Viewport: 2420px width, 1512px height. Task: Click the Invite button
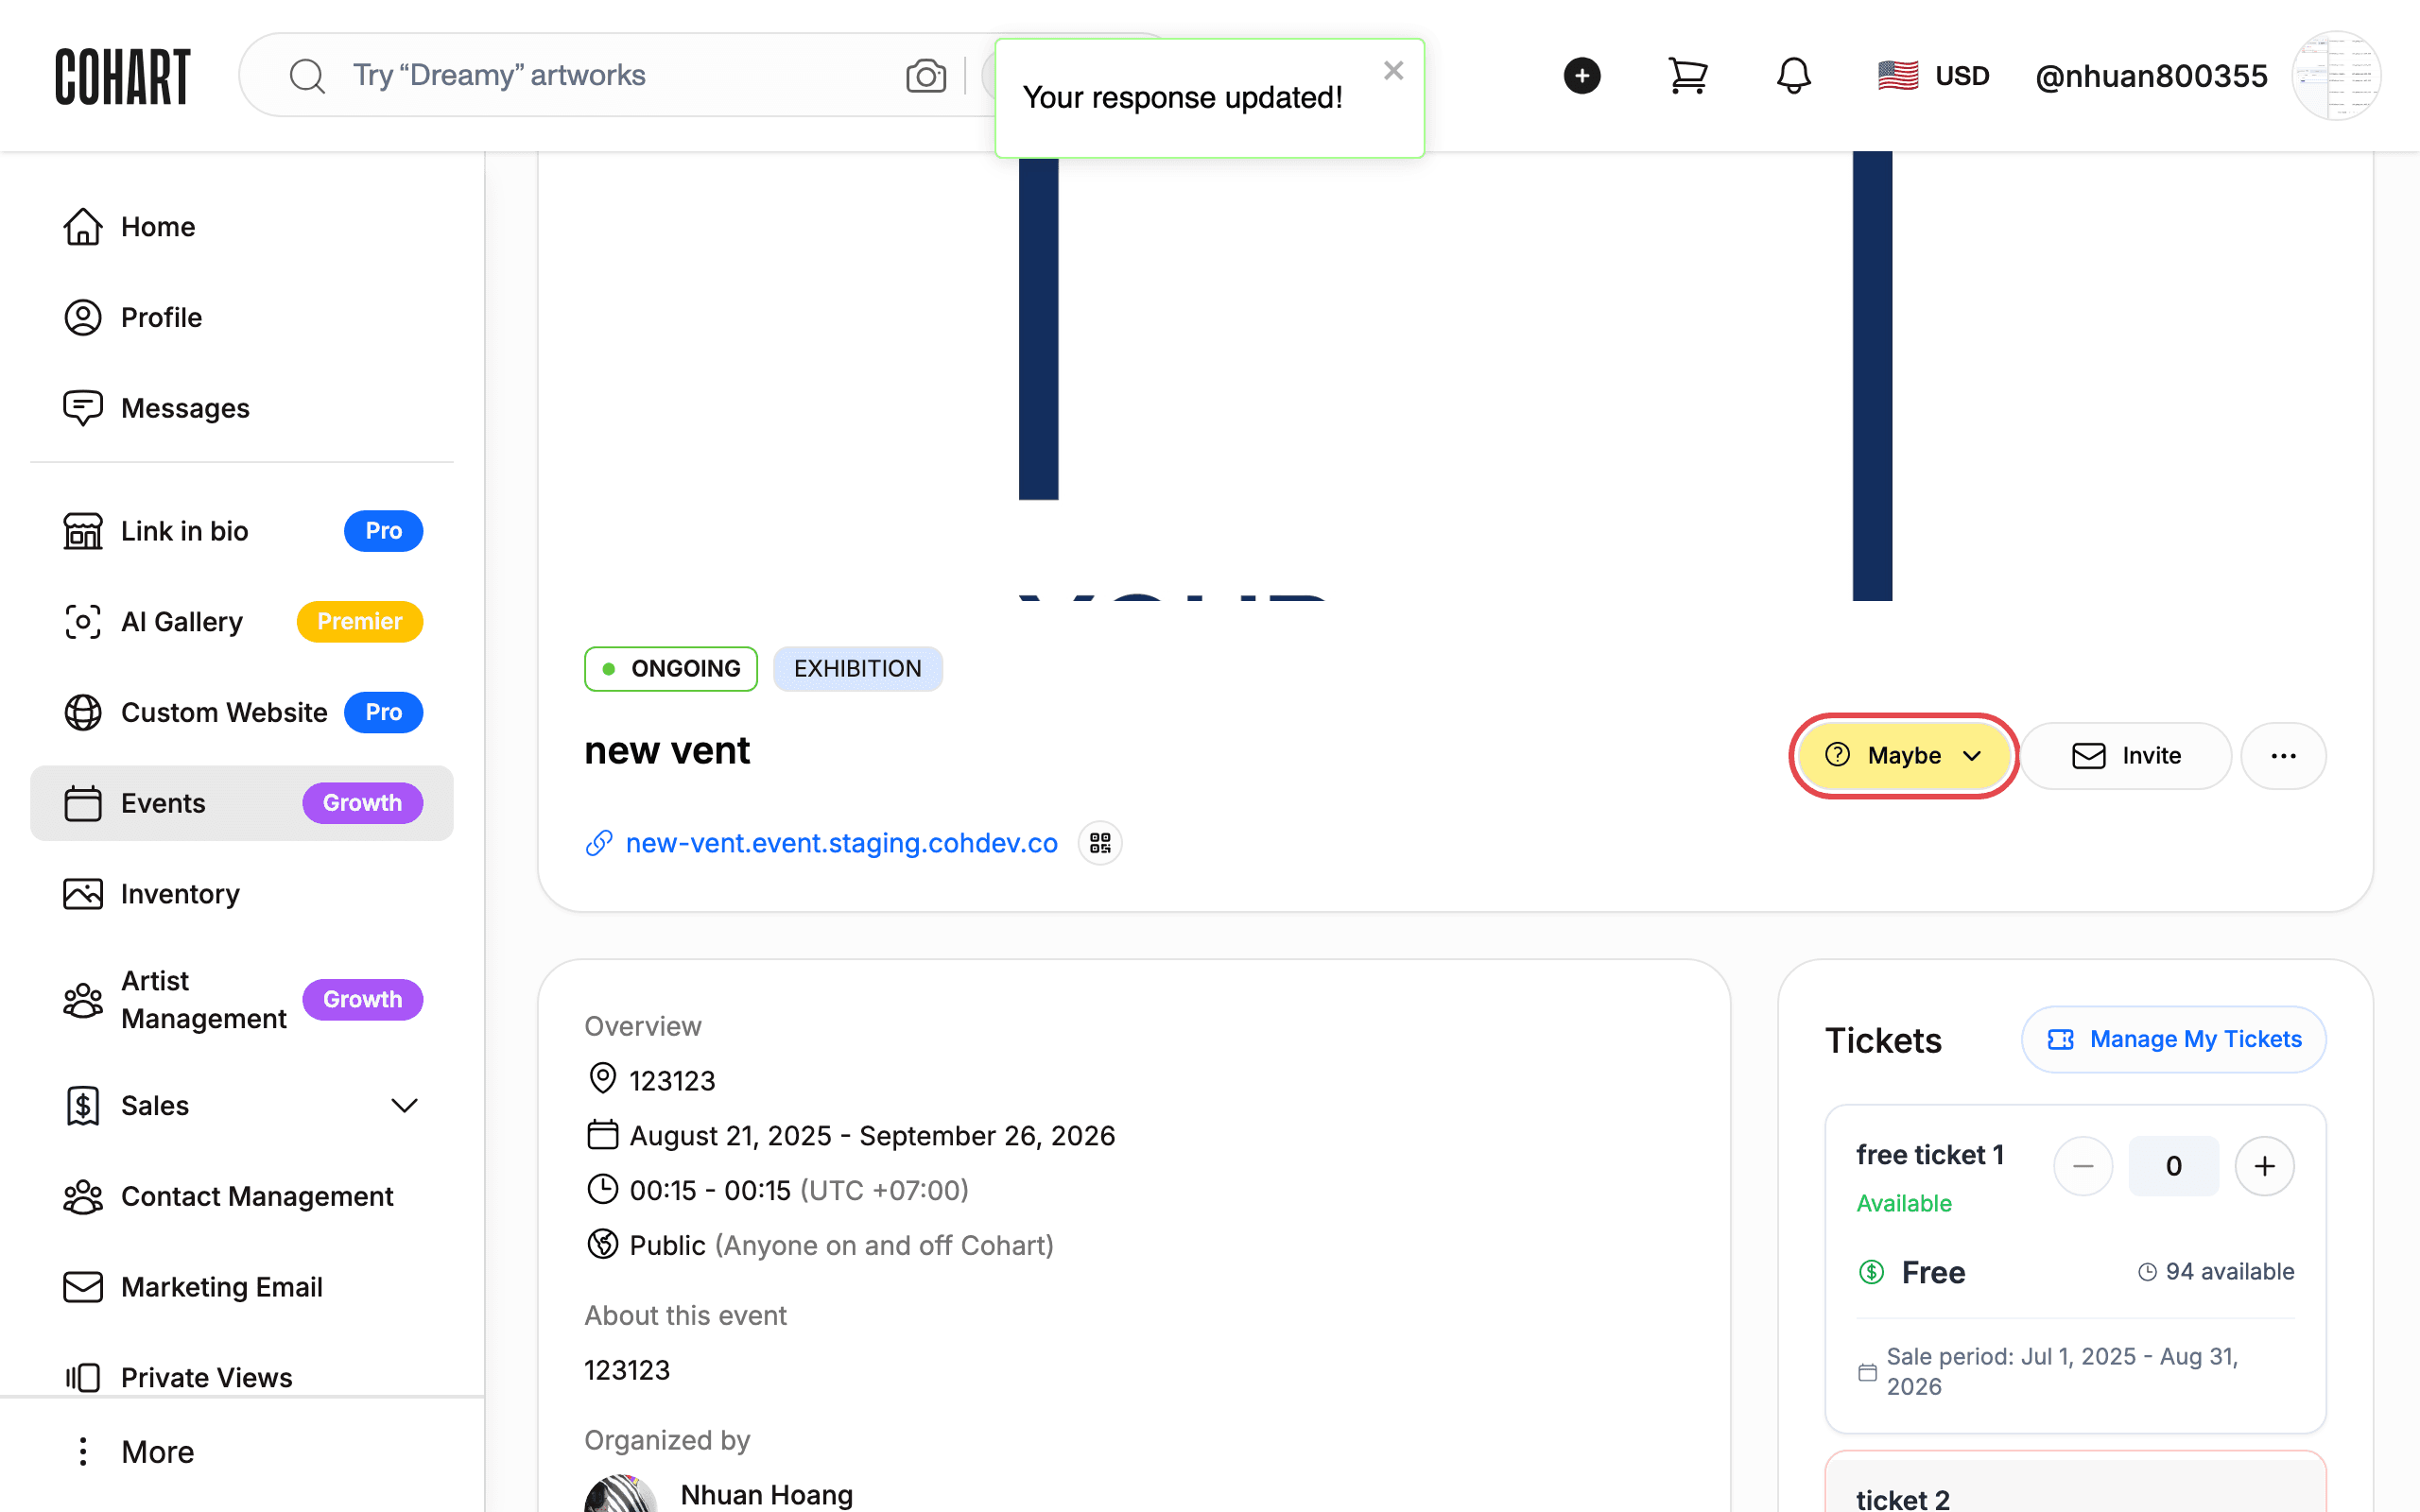pos(2126,756)
